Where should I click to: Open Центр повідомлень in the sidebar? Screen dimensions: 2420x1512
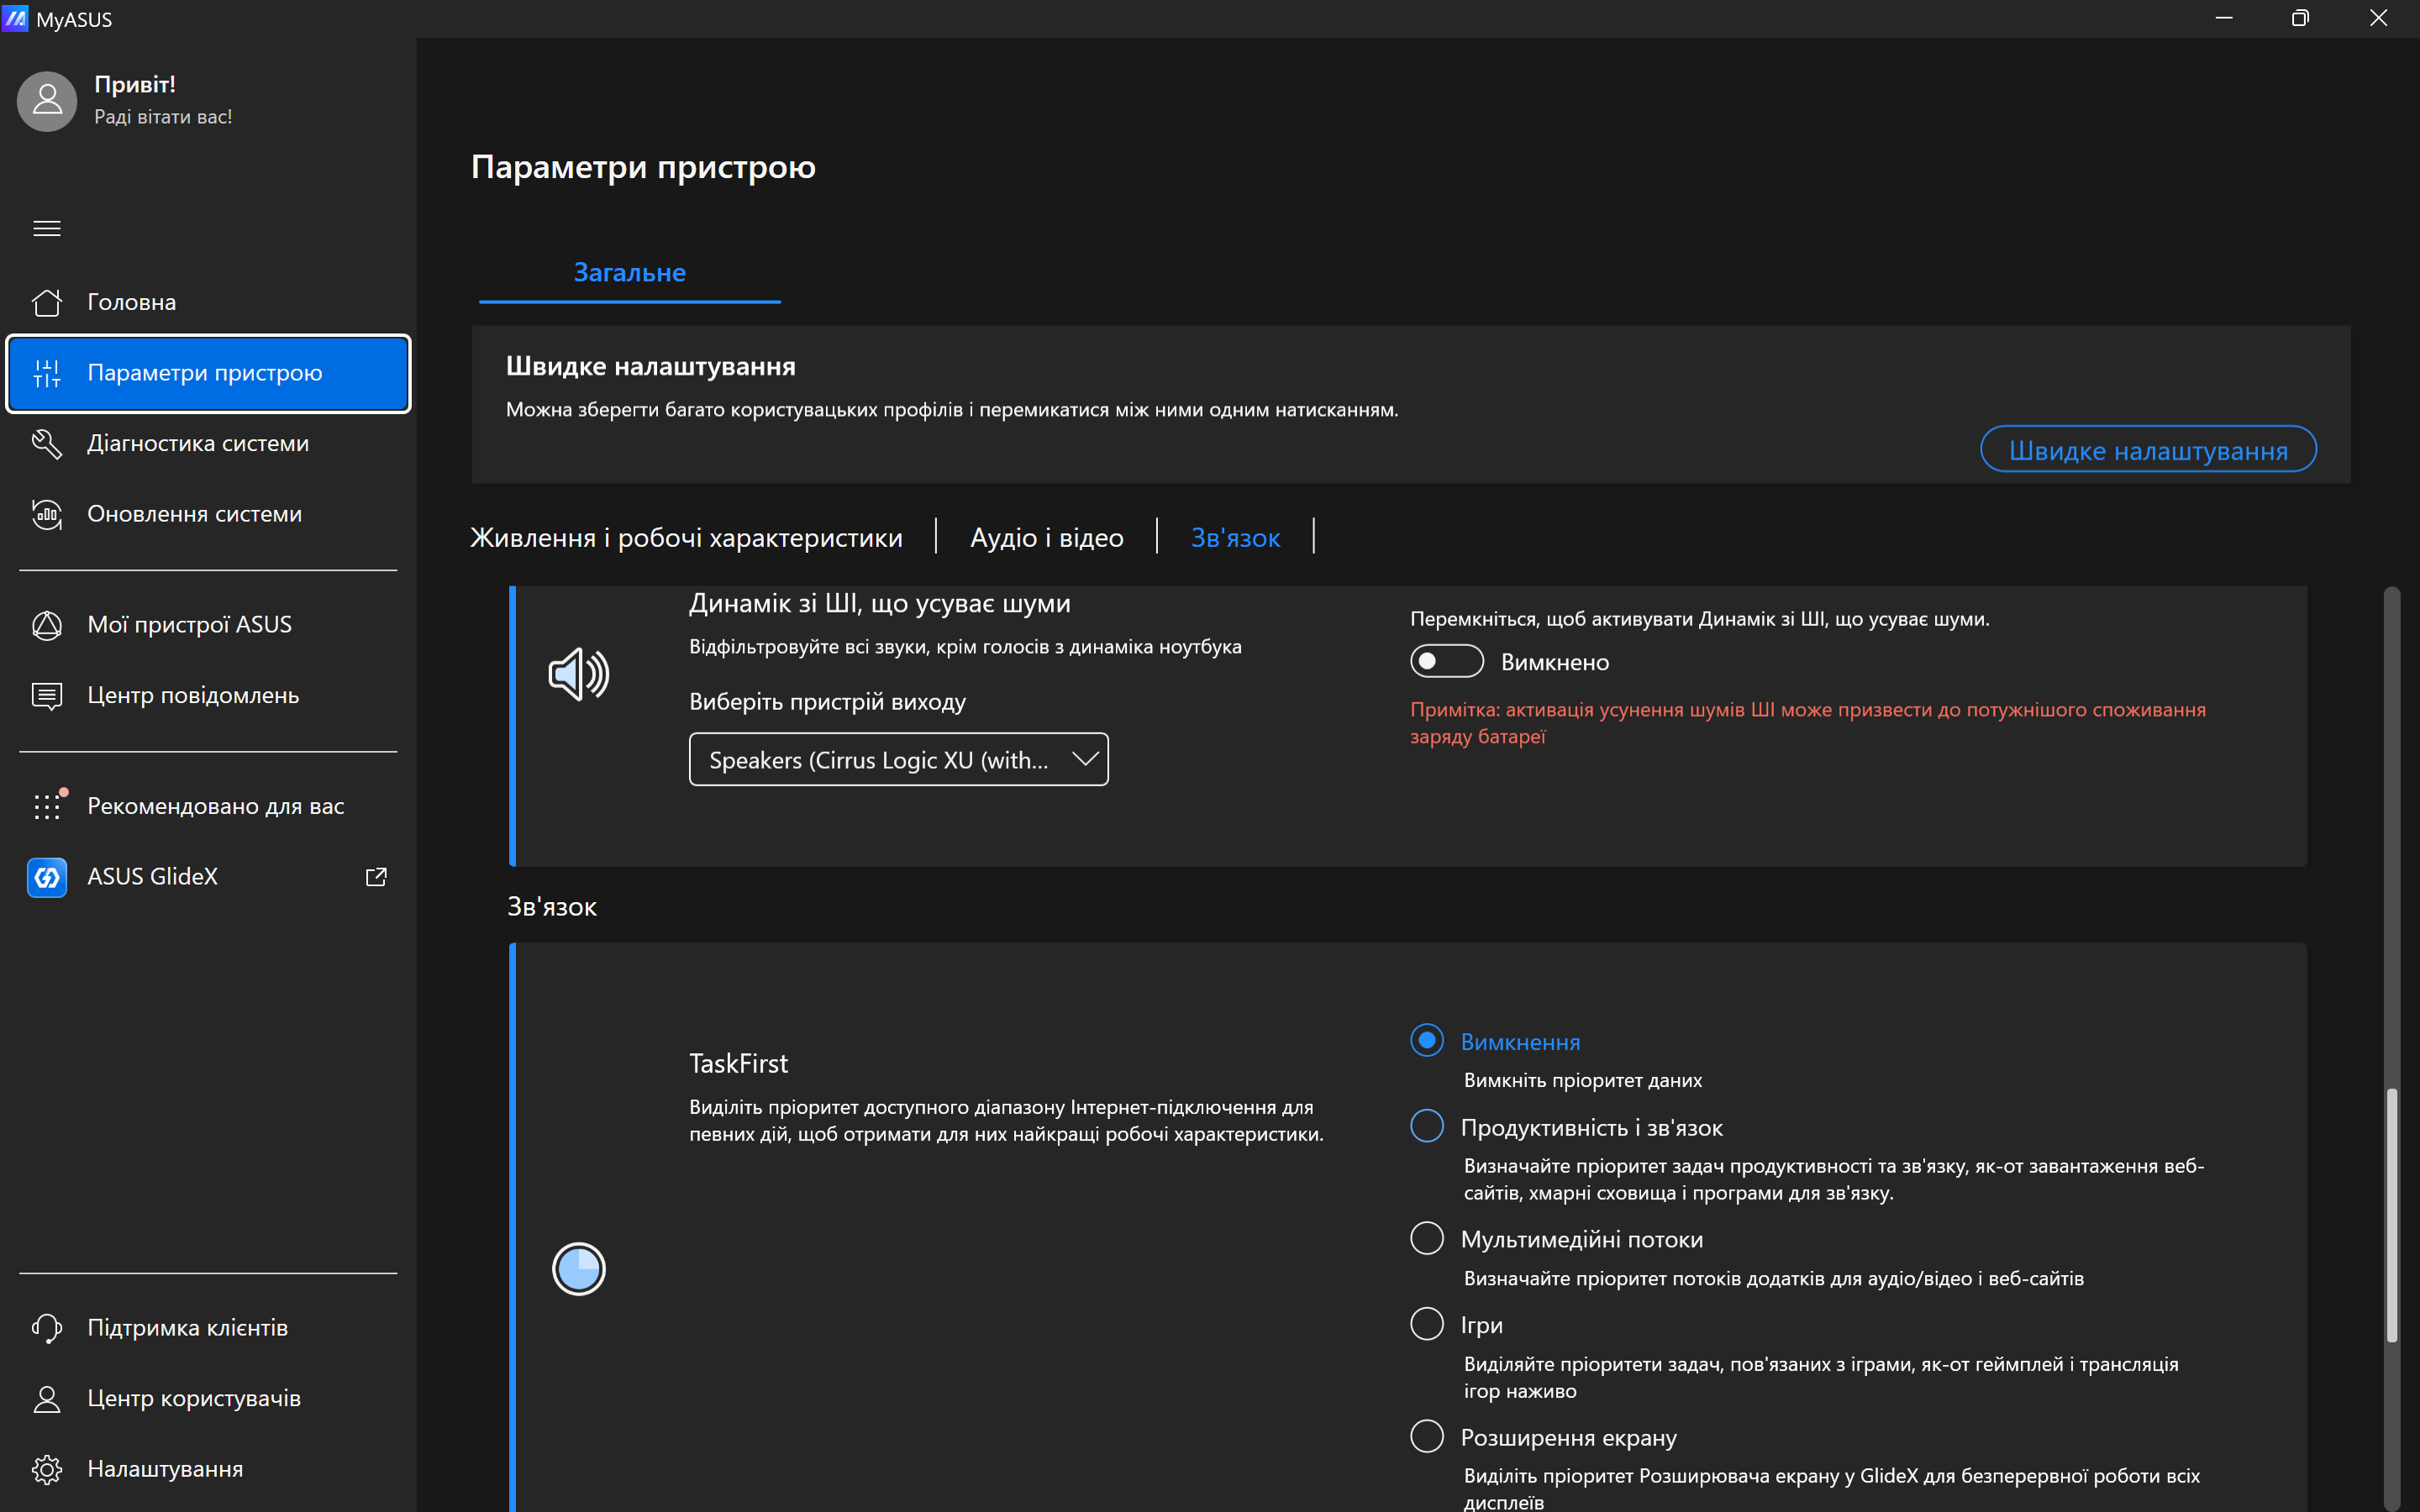pos(208,696)
